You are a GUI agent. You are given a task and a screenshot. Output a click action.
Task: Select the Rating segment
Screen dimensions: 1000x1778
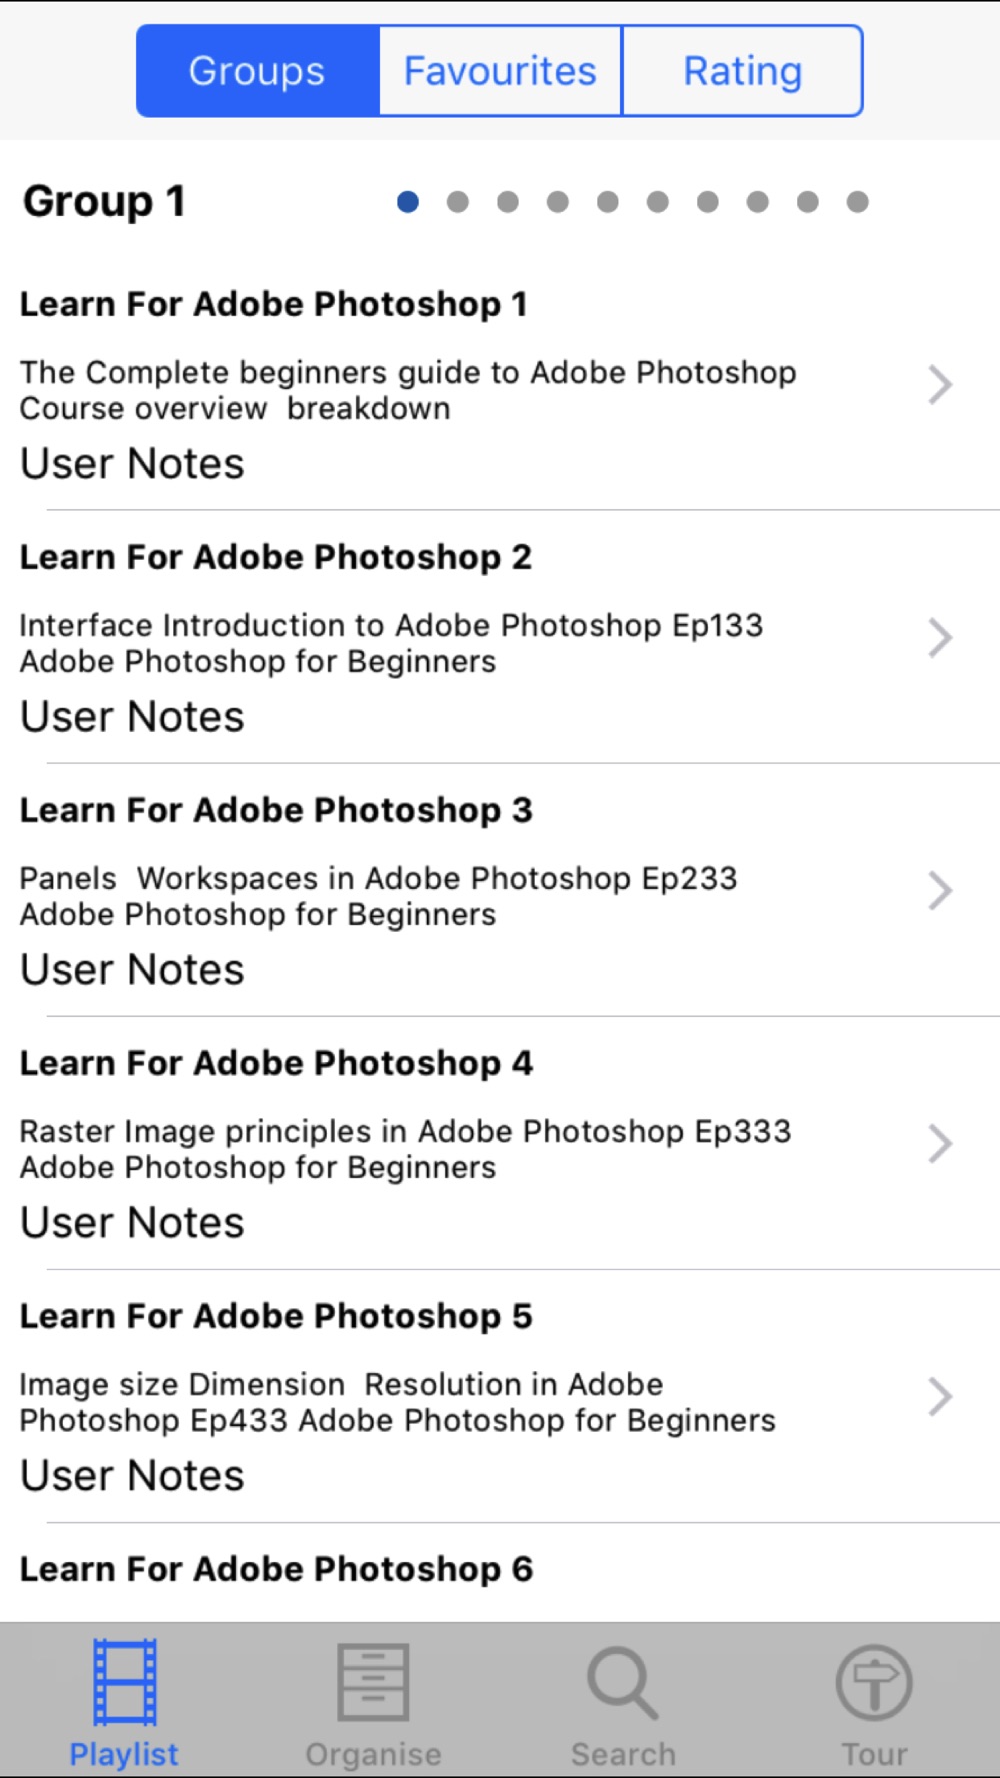[742, 71]
